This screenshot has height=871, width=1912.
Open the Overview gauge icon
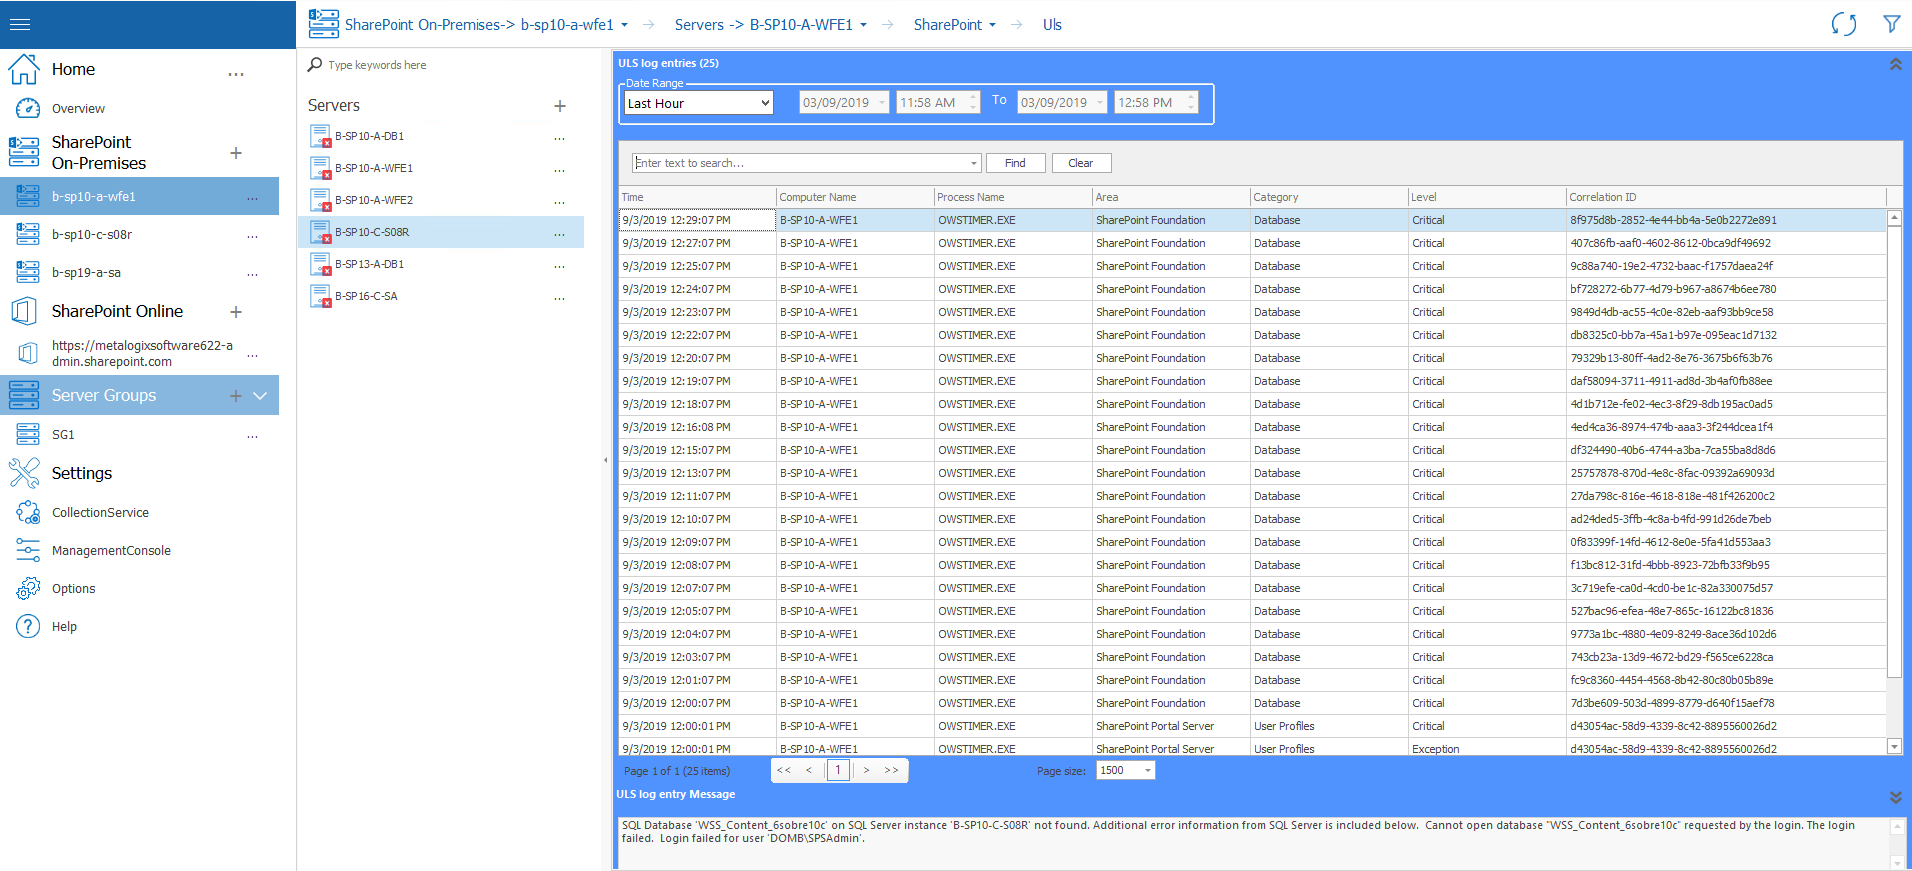click(x=28, y=108)
